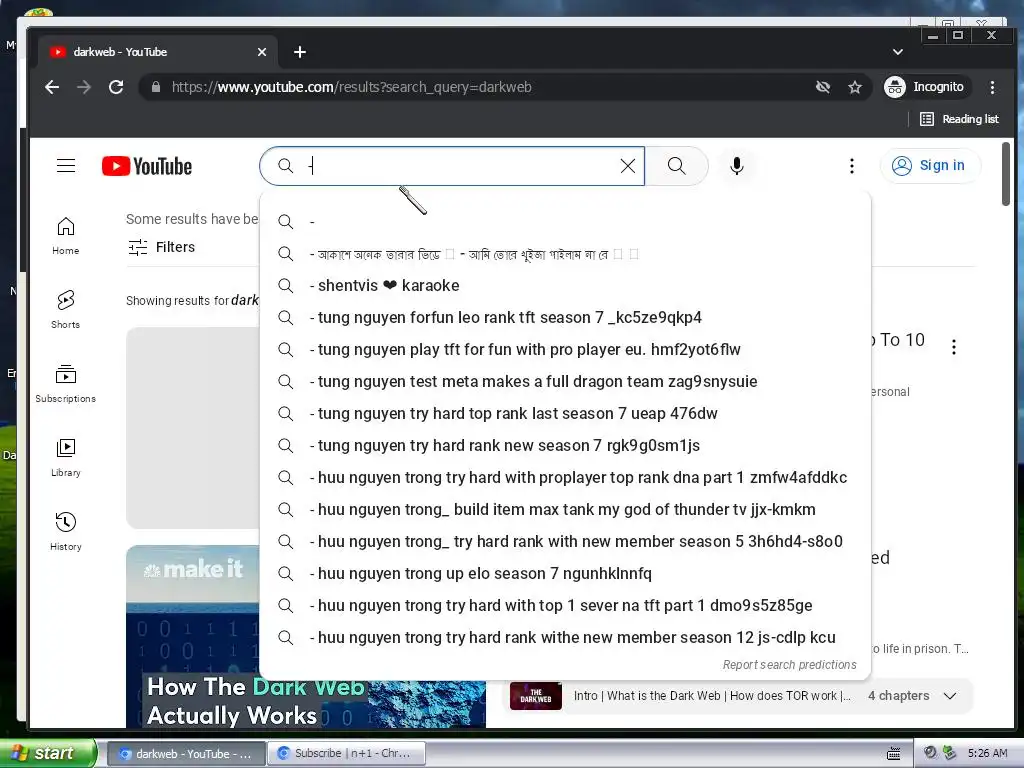View site lock info icon
Viewport: 1024px width, 768px height.
pyautogui.click(x=155, y=87)
